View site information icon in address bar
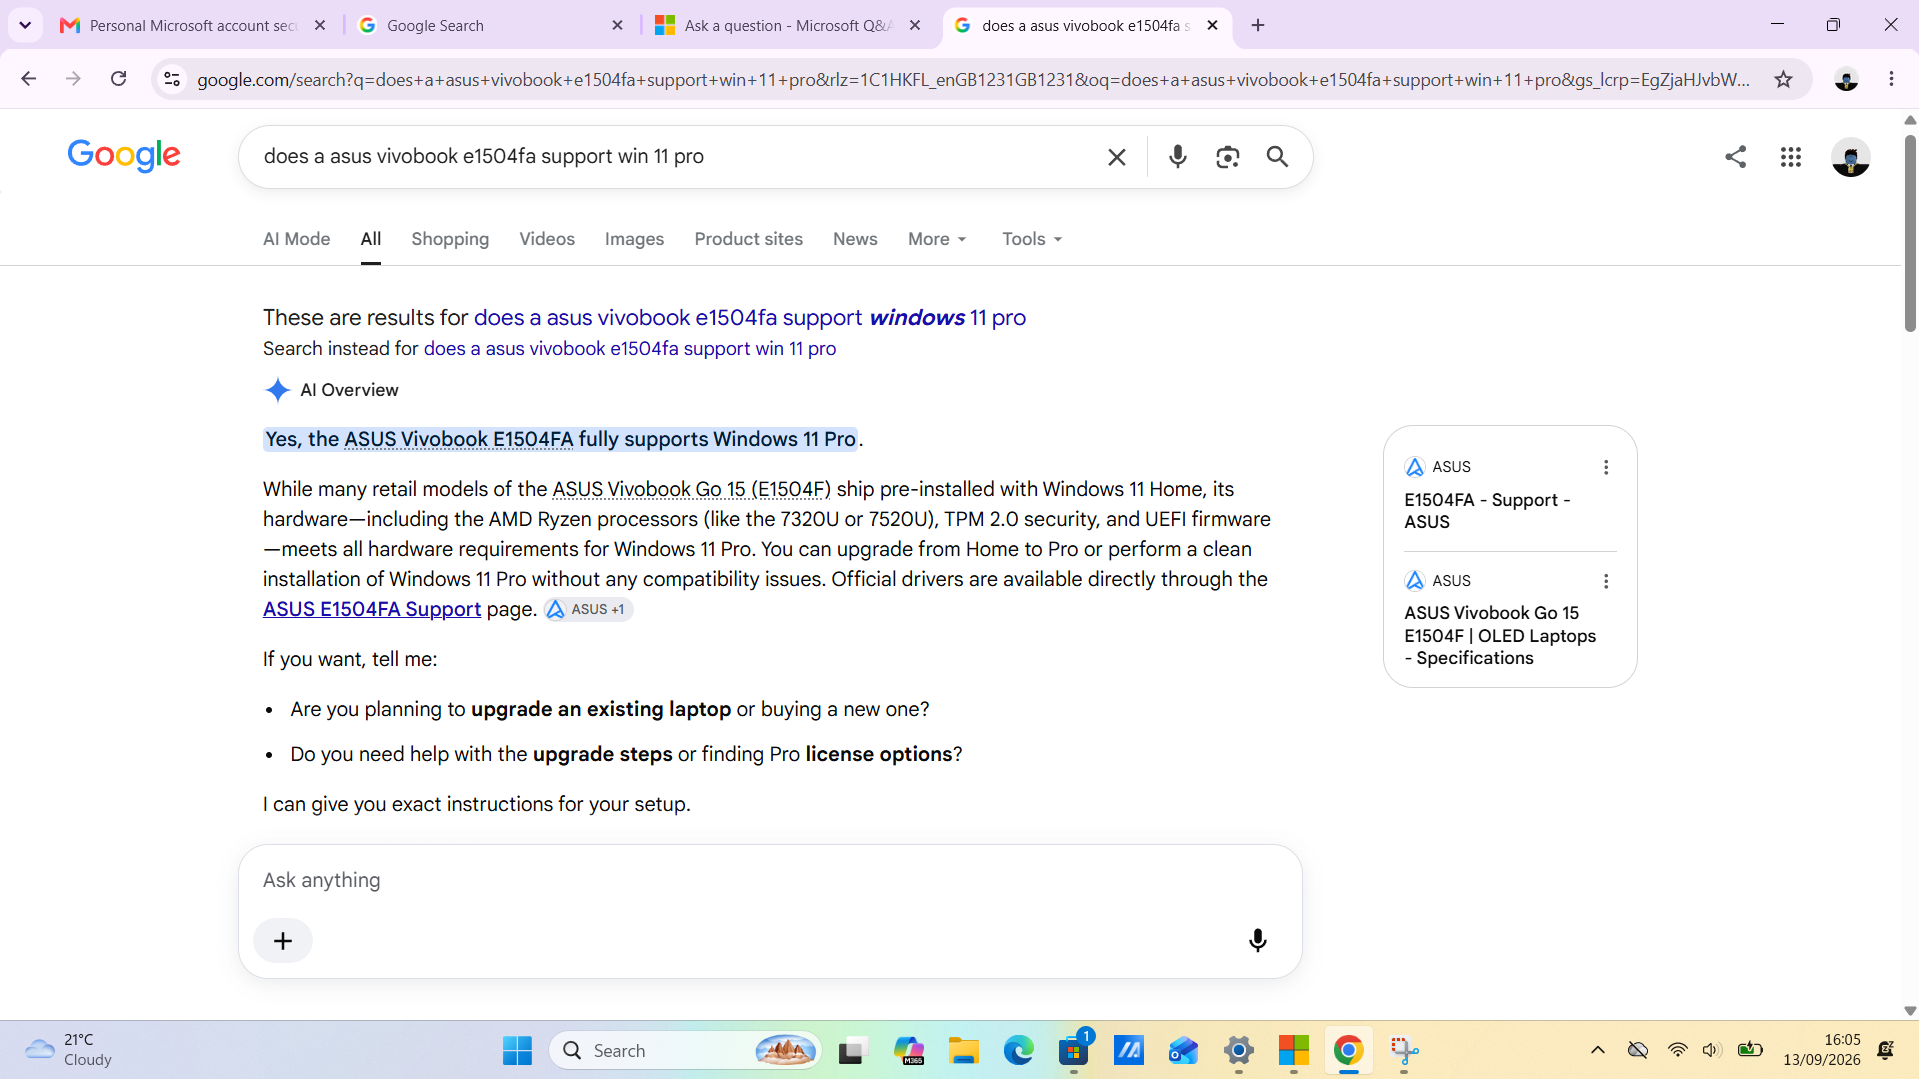1919x1079 pixels. 172,79
